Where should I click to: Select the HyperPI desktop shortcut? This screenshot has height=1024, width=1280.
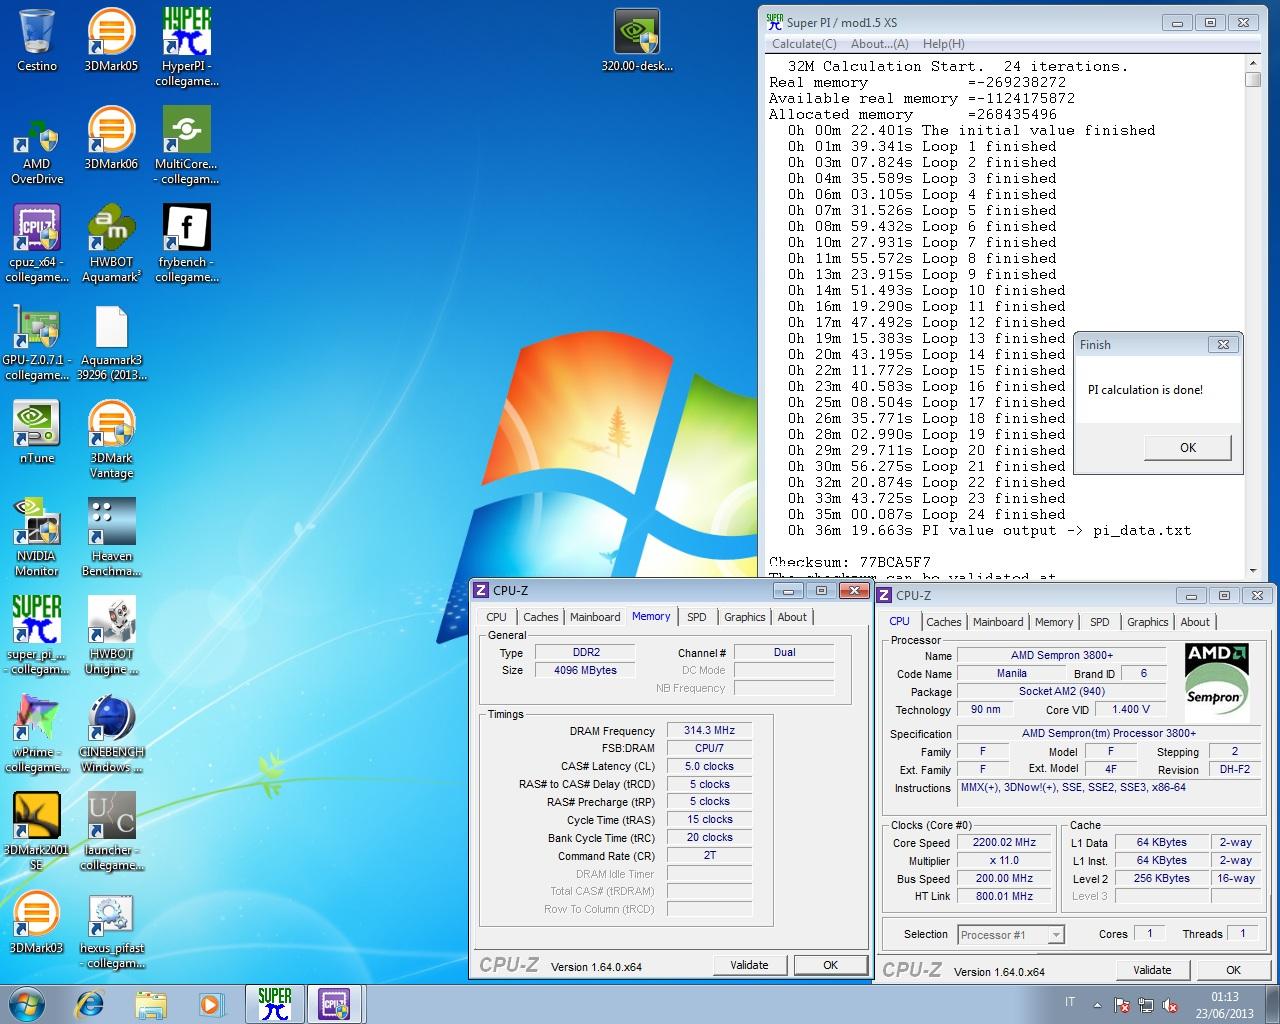tap(187, 48)
